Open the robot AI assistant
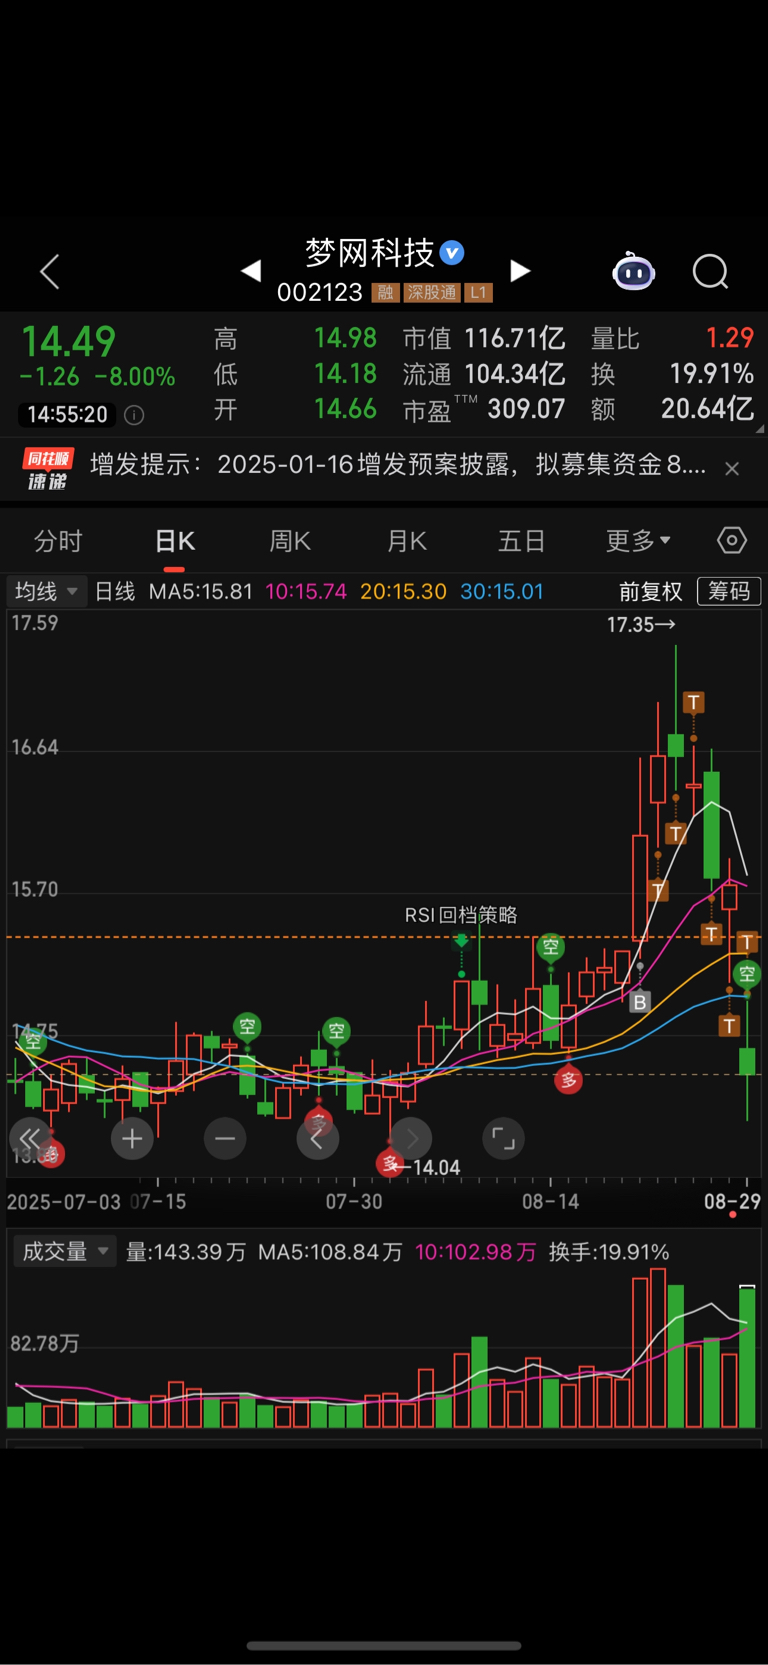768x1665 pixels. [x=634, y=270]
